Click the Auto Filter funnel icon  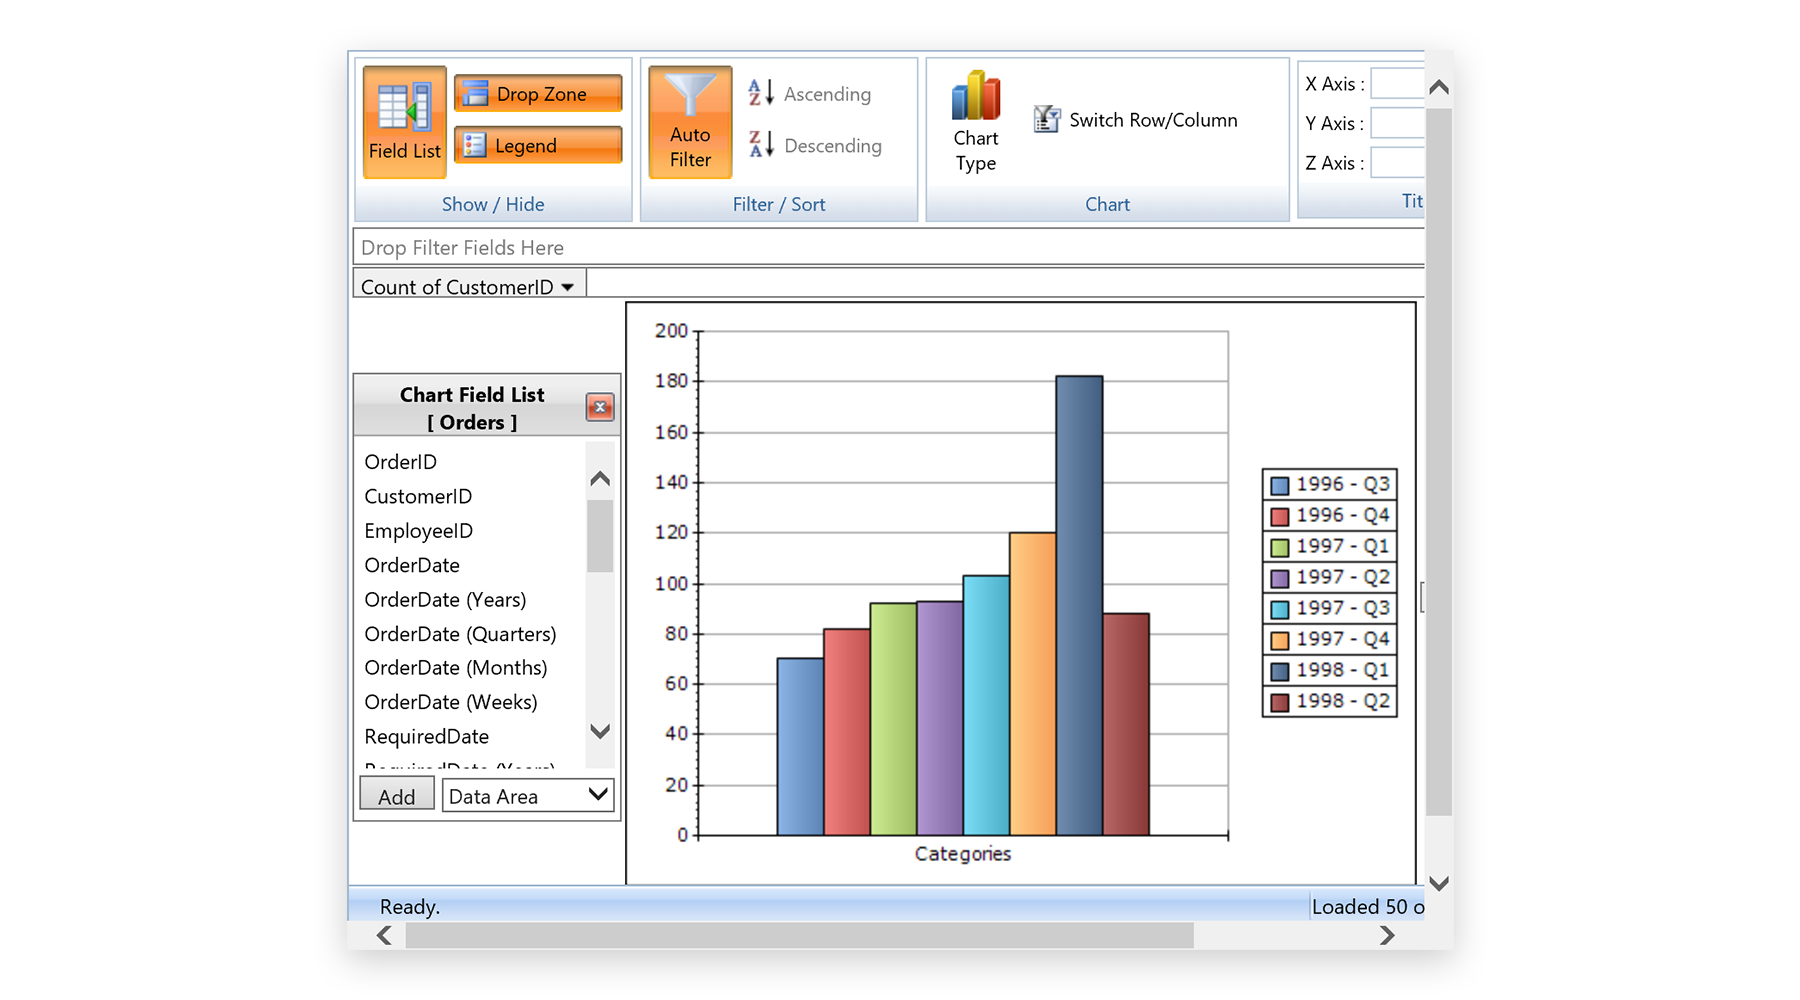[690, 97]
